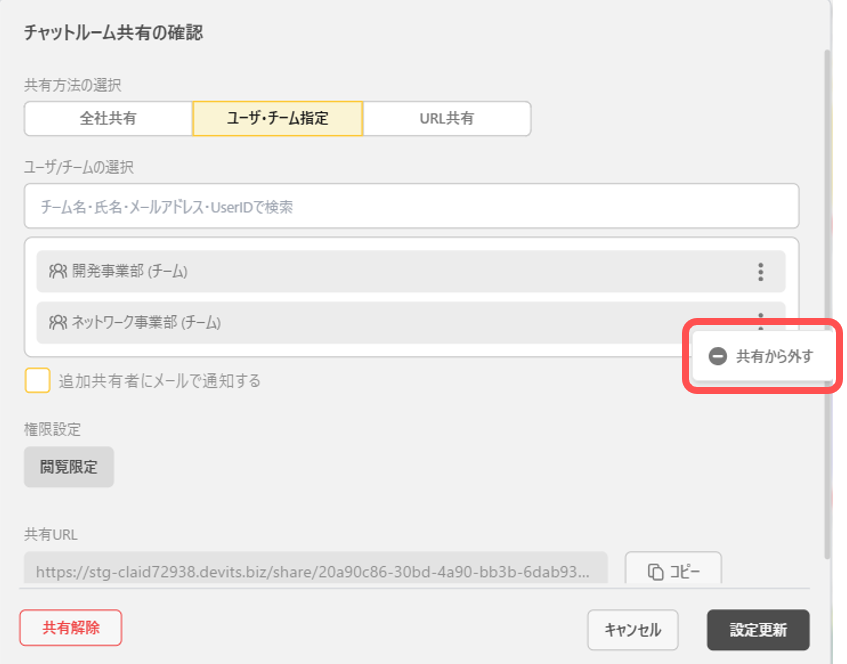Toggle the three-dot menu for ネットワーク事業部
Viewport: 847px width, 664px height.
click(760, 317)
